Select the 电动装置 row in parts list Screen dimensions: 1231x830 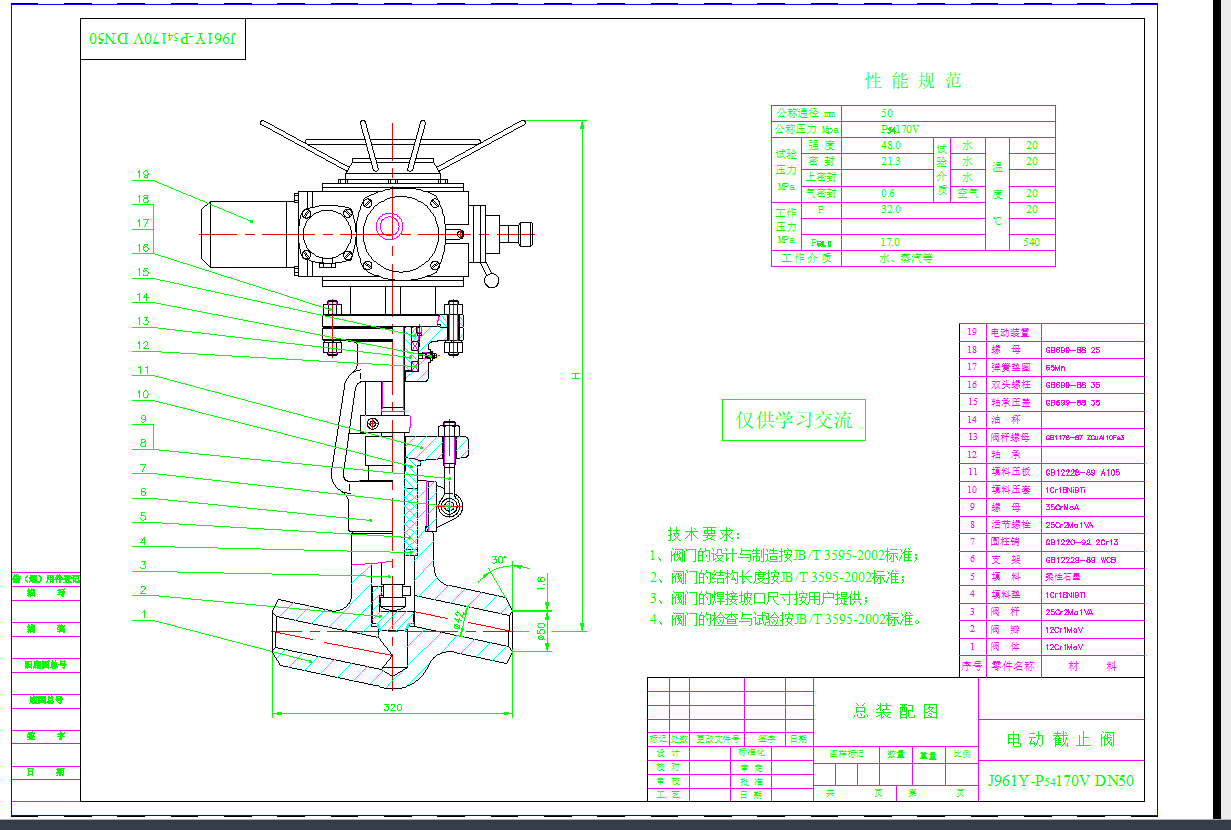tap(1014, 332)
